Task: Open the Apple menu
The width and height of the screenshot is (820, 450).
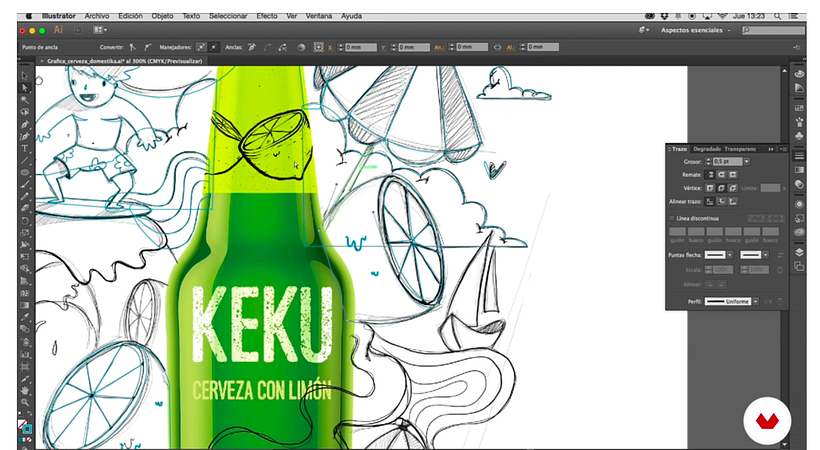Action: (x=29, y=16)
